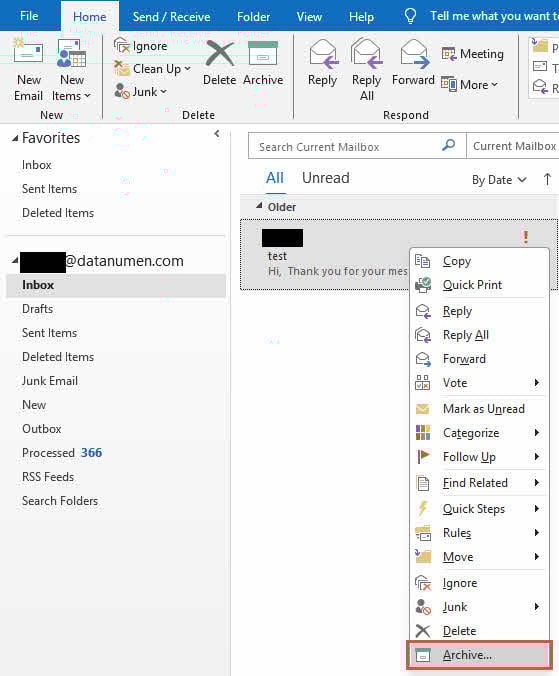
Task: Click in Search Current Mailbox field
Action: pyautogui.click(x=345, y=147)
